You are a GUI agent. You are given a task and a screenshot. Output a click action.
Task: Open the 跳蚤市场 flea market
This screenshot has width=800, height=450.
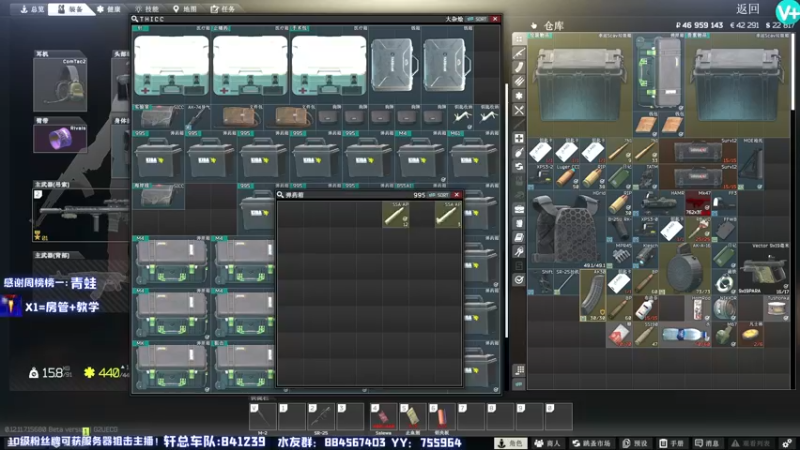(592, 443)
